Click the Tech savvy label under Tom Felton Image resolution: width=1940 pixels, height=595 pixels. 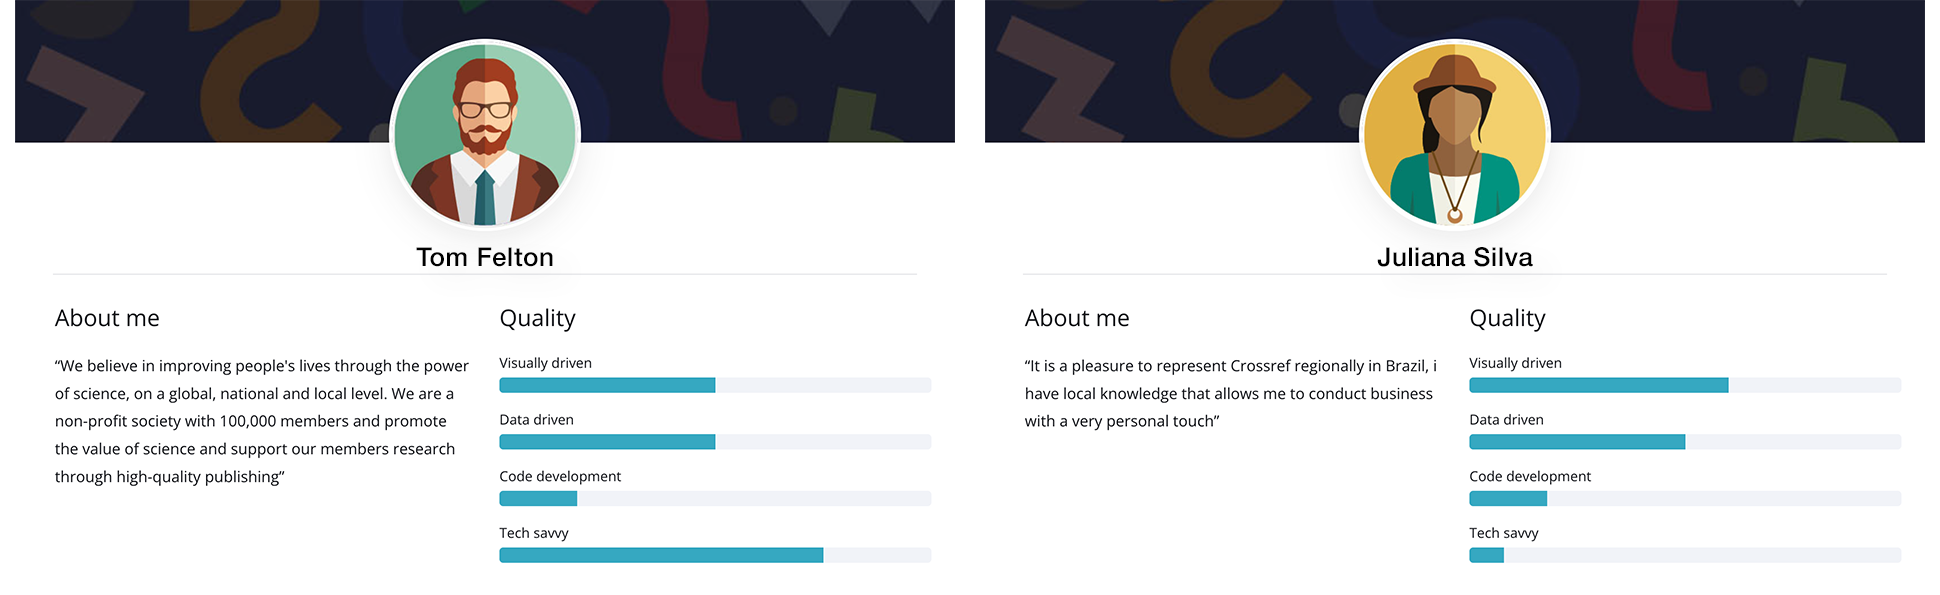[x=534, y=533]
